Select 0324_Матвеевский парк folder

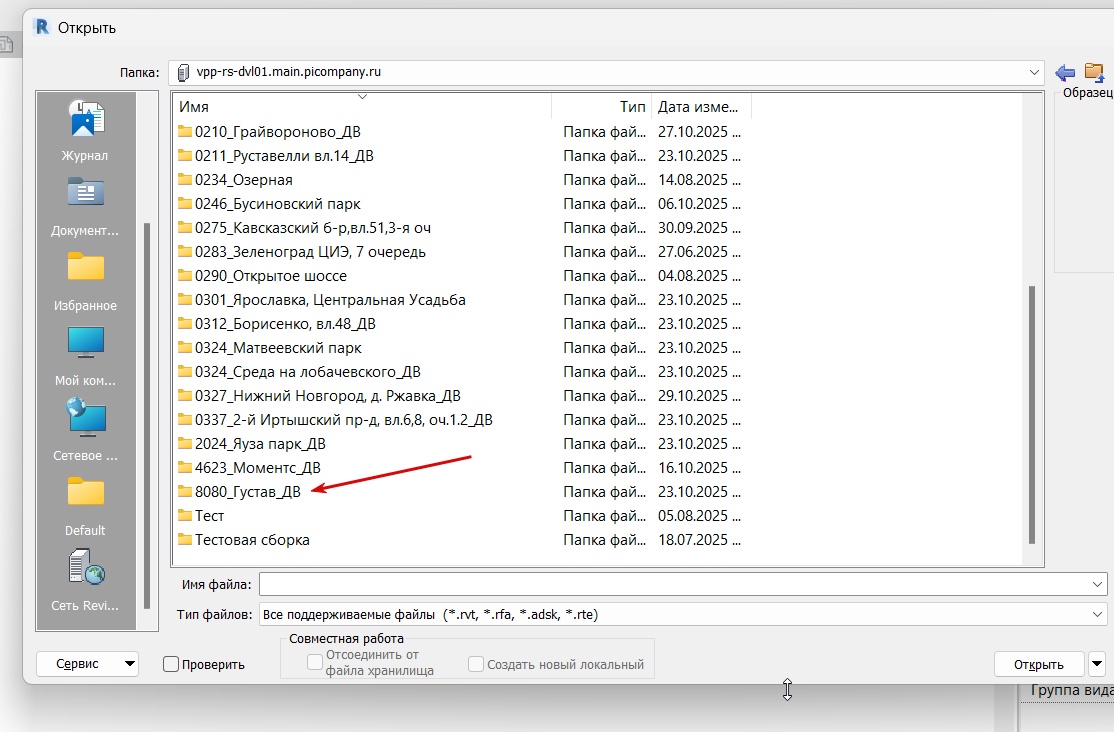point(278,348)
